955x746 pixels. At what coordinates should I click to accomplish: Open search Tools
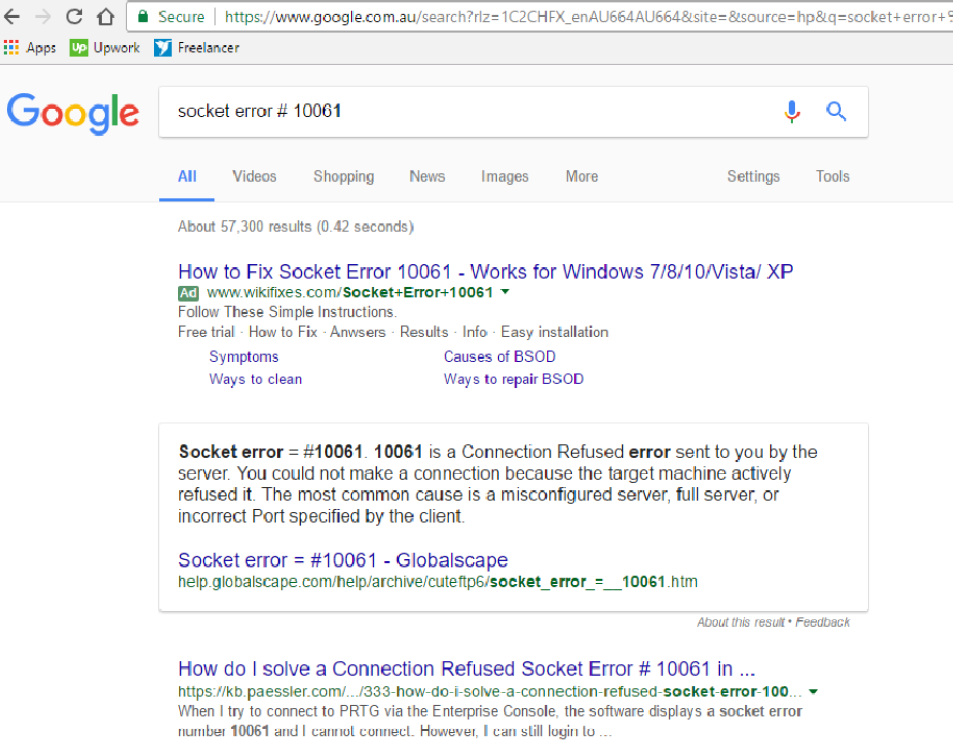(832, 177)
